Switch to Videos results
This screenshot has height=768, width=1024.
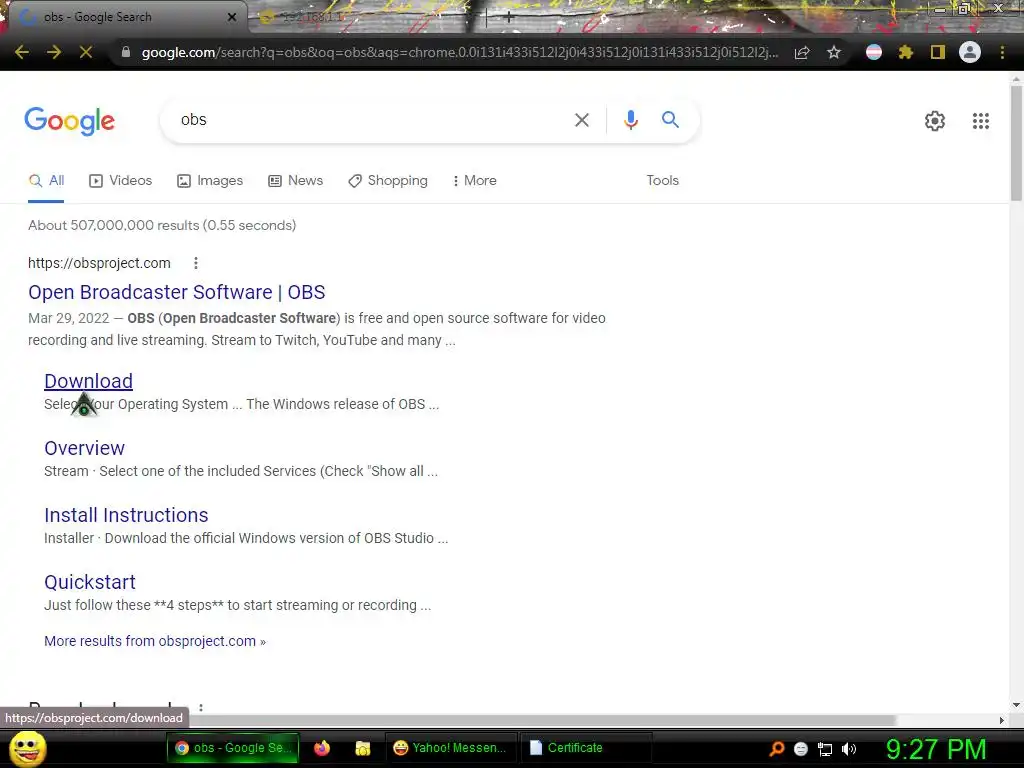pos(121,181)
